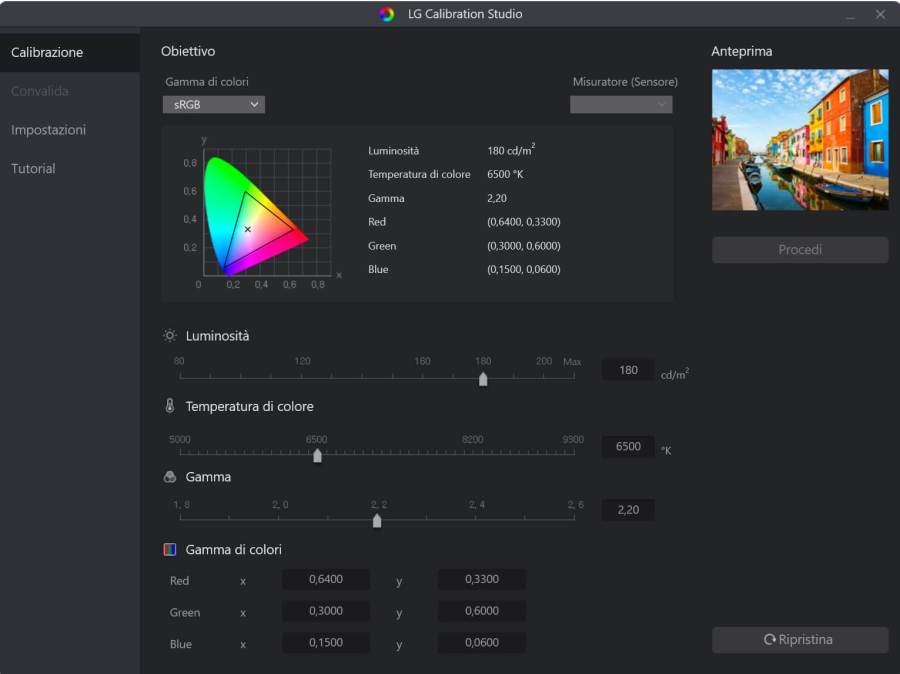
Task: Click the Anteprima preview image
Action: (799, 140)
